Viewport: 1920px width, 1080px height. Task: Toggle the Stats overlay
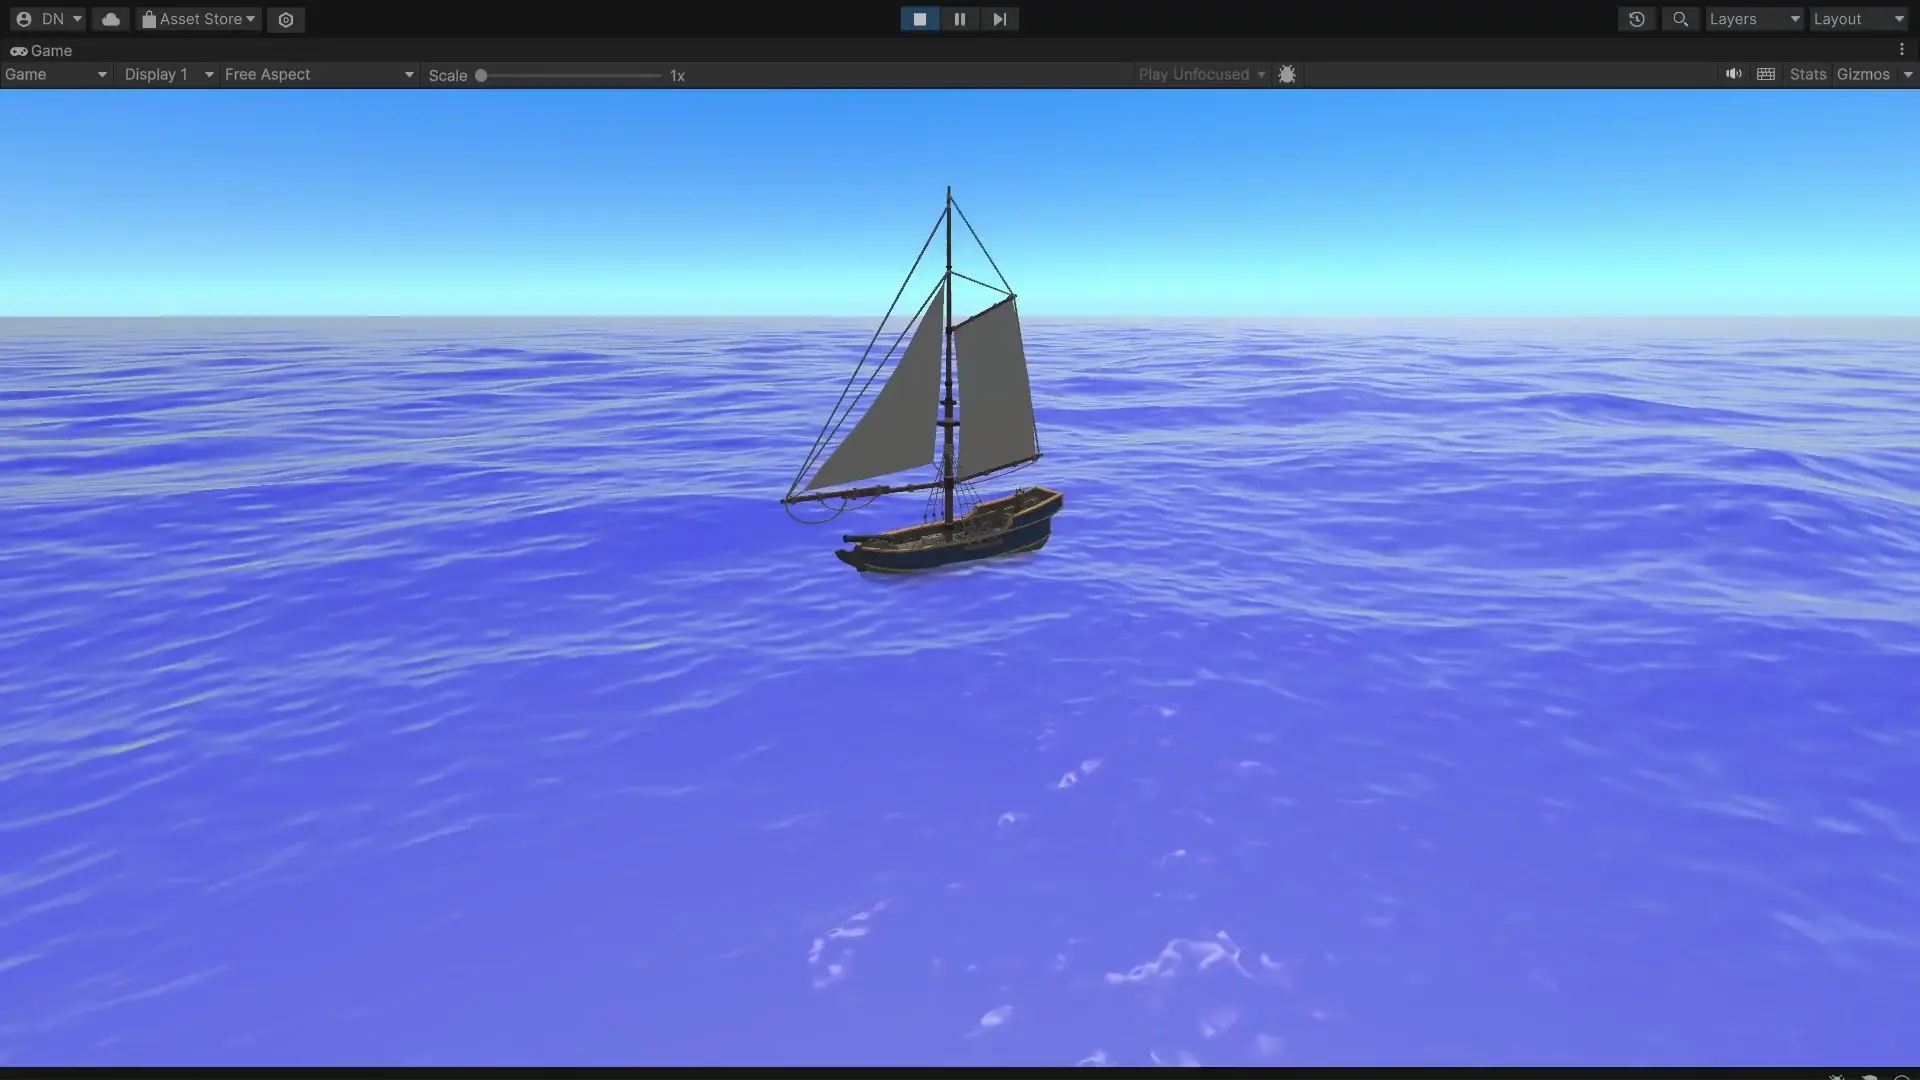tap(1808, 74)
